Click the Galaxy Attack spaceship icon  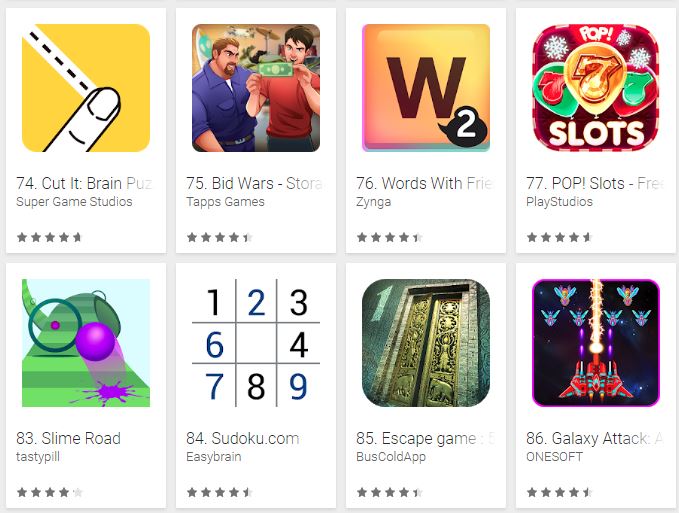click(x=596, y=343)
